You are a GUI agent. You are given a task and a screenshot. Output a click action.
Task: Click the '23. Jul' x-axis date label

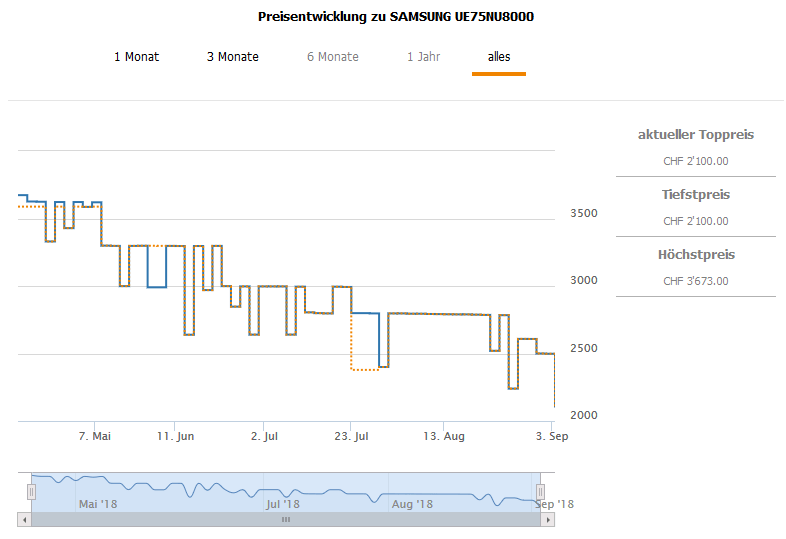click(x=350, y=436)
